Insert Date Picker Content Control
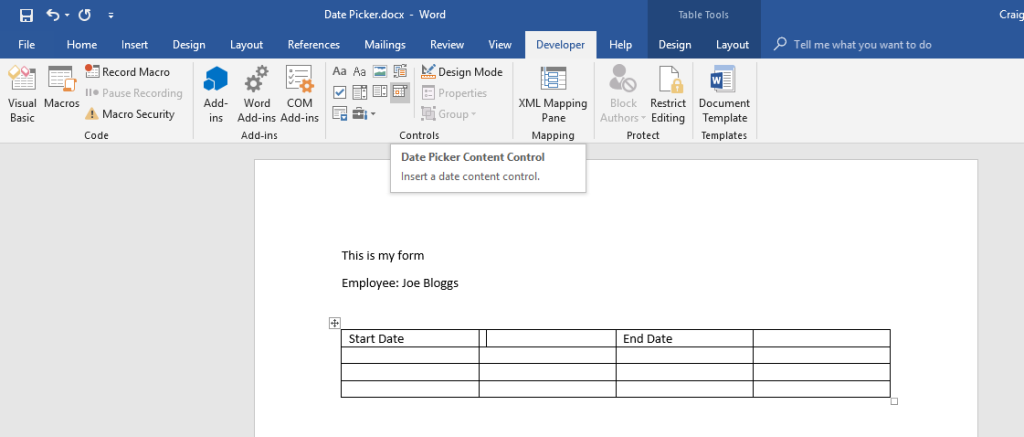 pyautogui.click(x=400, y=93)
